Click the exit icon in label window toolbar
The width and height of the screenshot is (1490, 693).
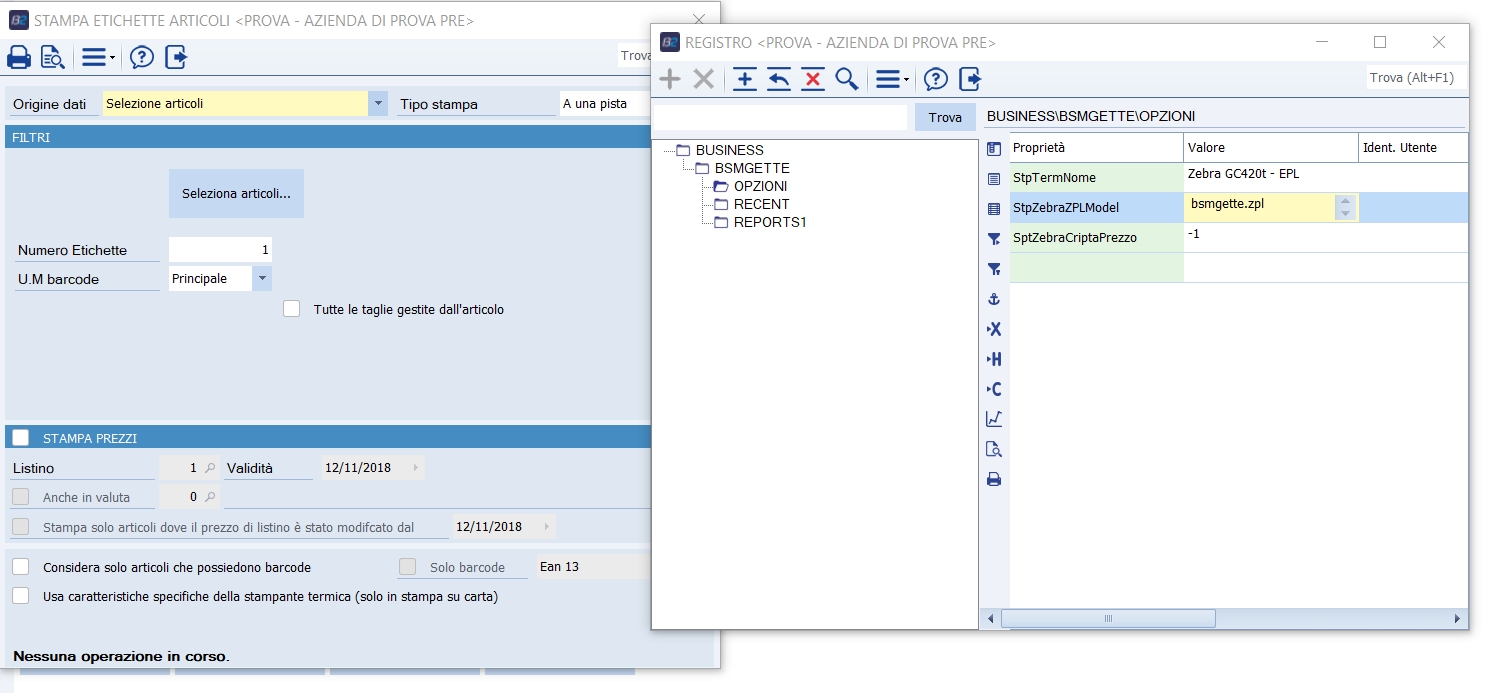tap(176, 57)
